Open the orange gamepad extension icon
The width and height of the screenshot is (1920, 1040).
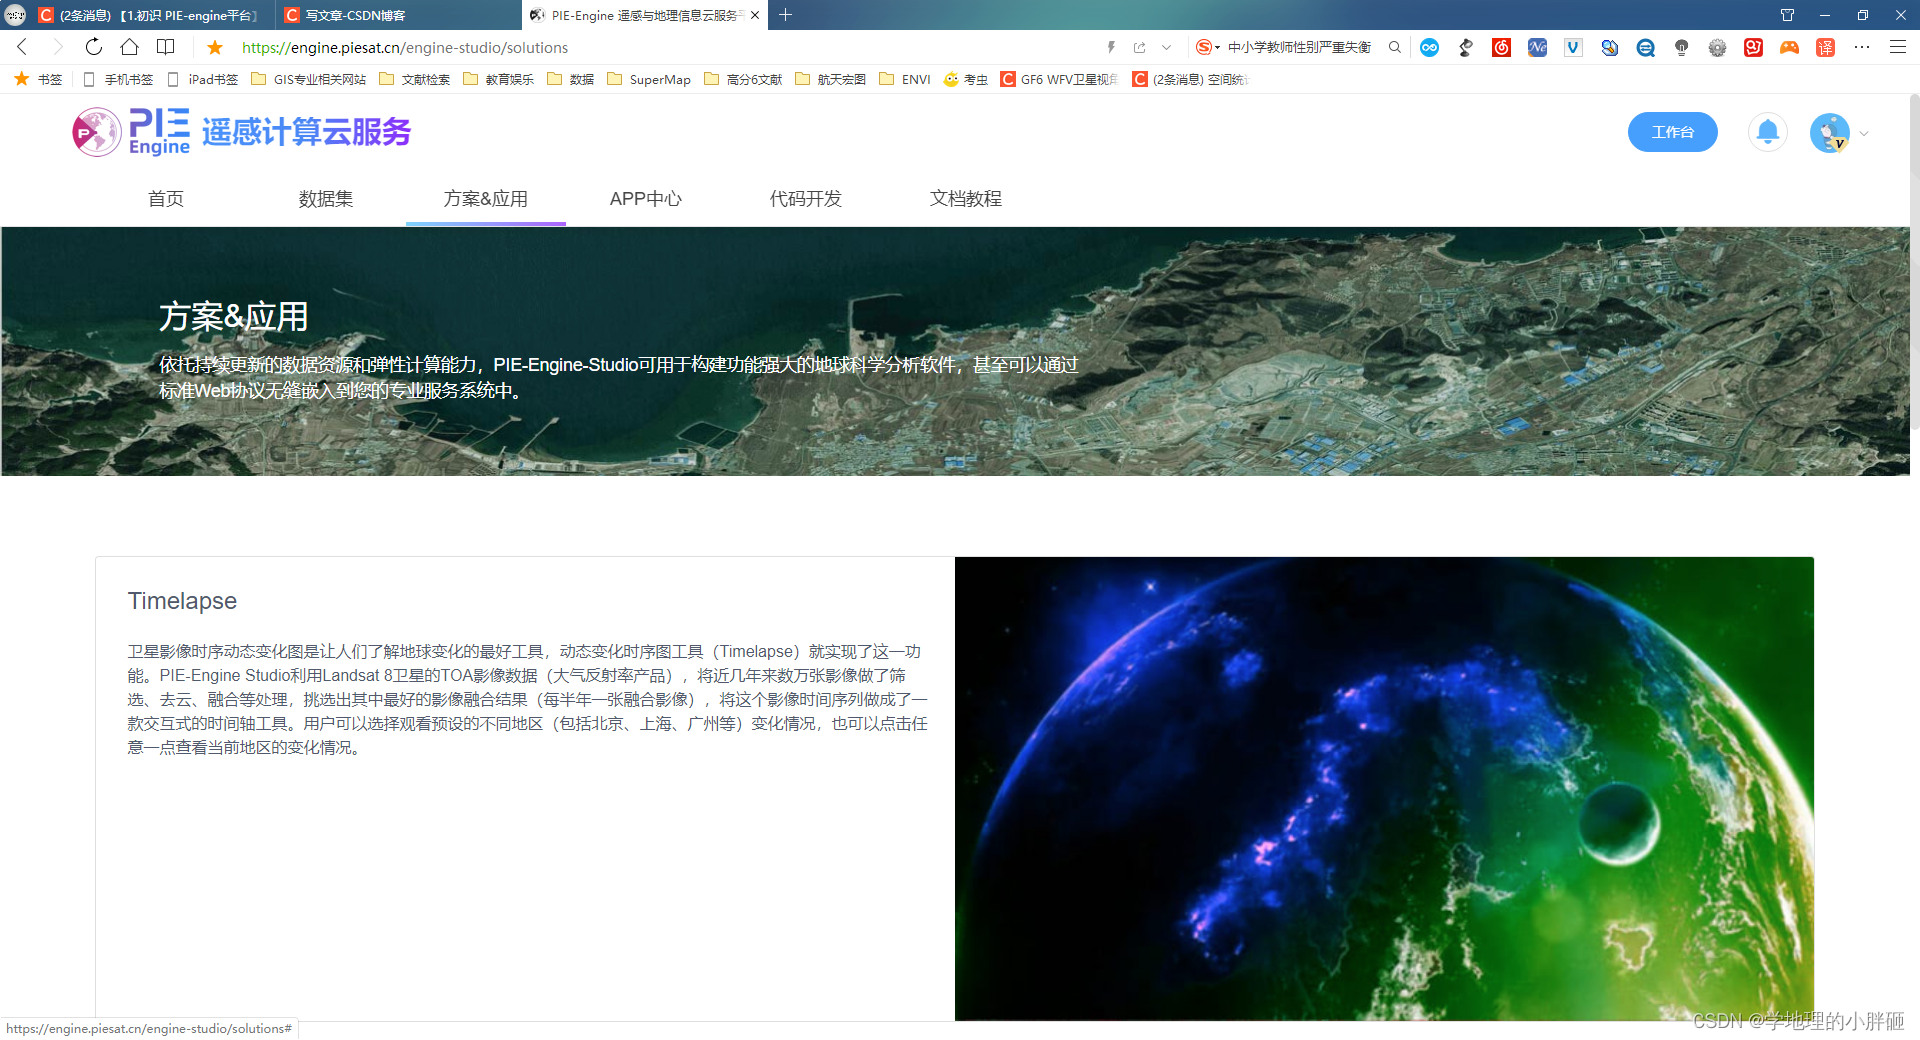coord(1789,47)
